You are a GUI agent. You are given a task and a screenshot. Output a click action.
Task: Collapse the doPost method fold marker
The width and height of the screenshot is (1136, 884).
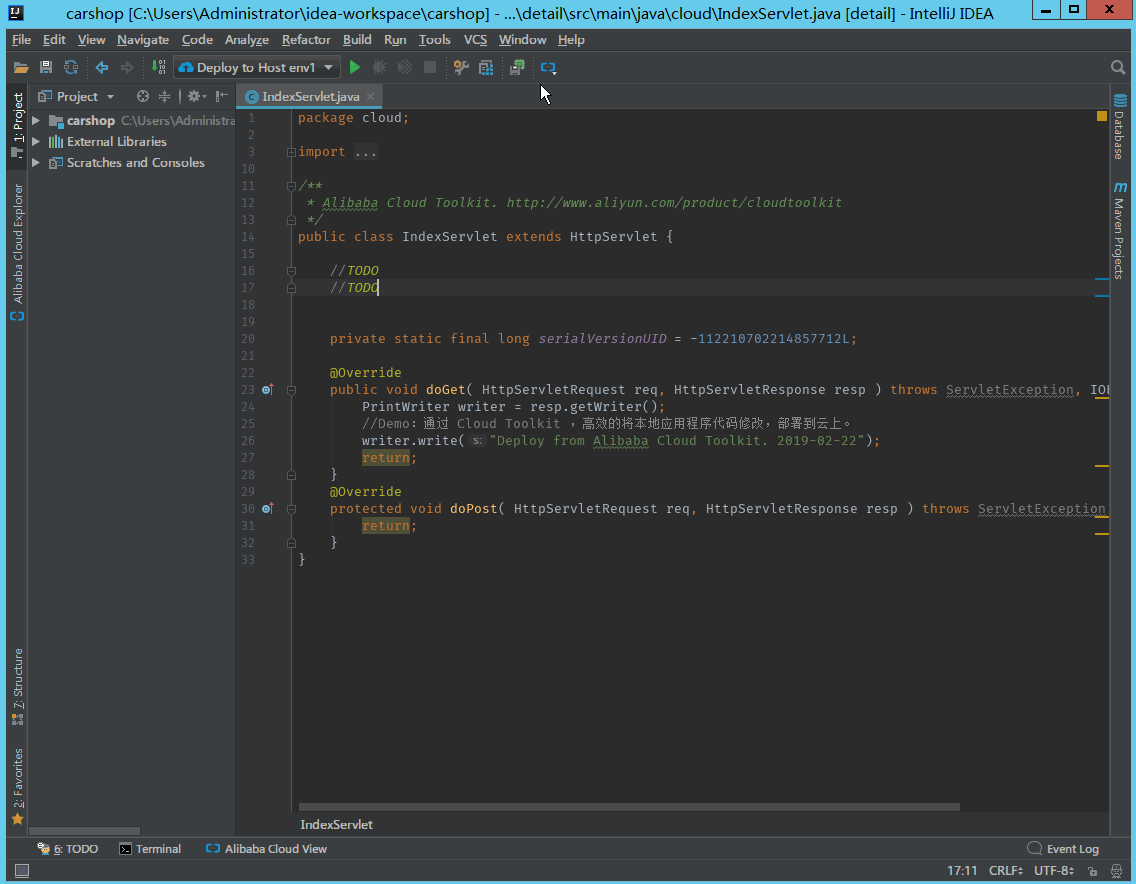[x=291, y=509]
